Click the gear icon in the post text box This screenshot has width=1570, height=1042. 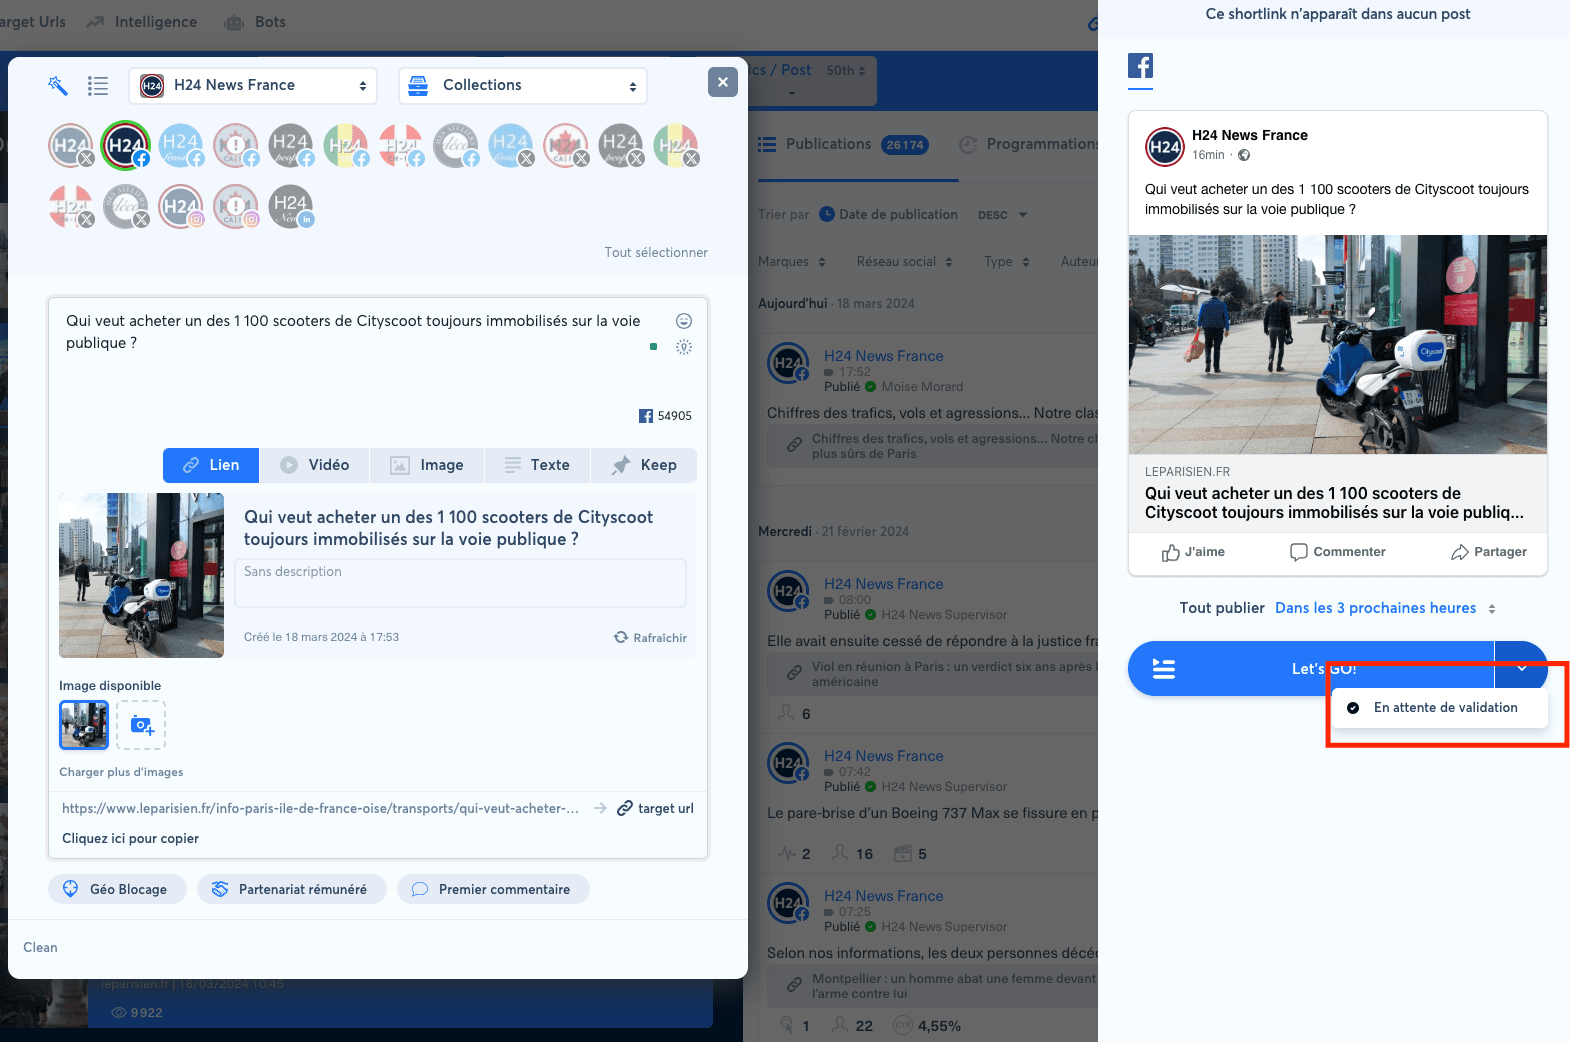[684, 347]
